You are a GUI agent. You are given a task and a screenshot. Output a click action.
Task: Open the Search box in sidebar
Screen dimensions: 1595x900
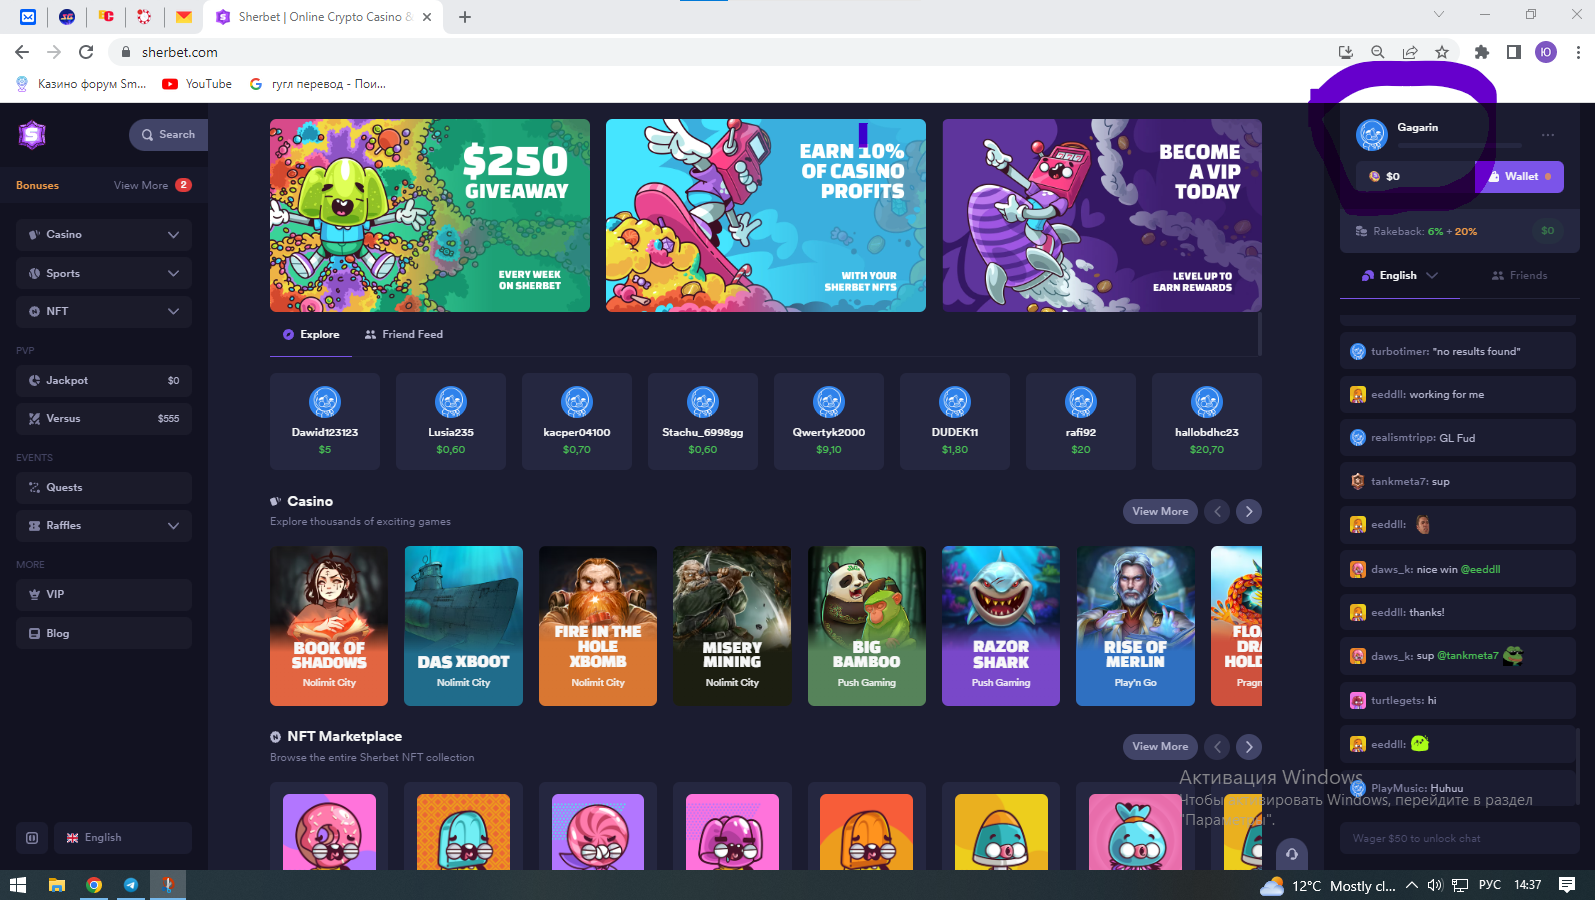(x=168, y=135)
